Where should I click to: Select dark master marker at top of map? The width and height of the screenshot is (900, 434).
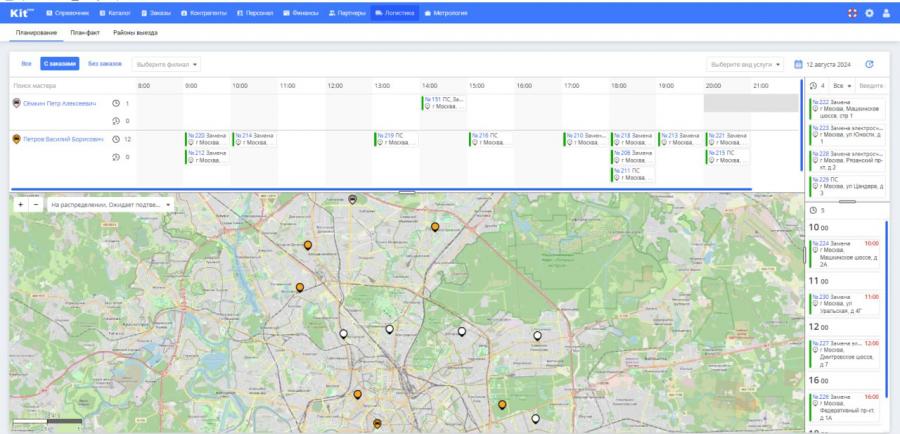(352, 199)
